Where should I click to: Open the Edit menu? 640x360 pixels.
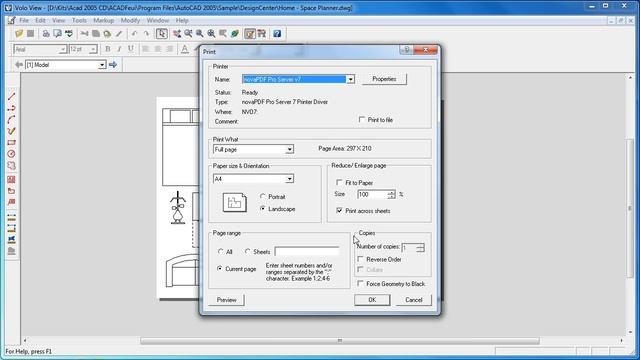(x=40, y=20)
